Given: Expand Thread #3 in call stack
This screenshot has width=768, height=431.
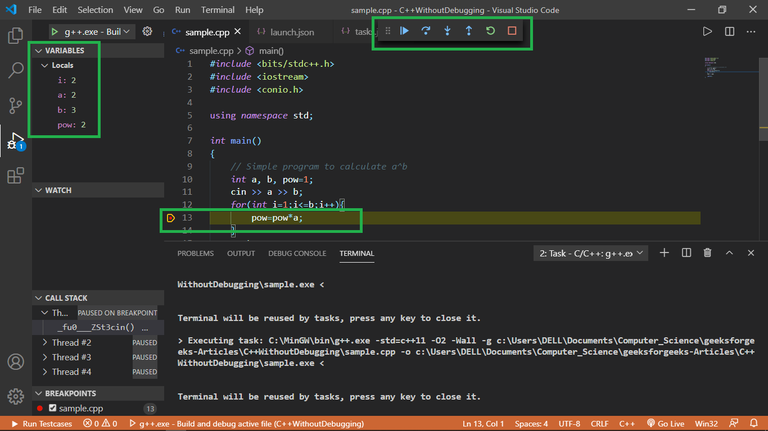Looking at the screenshot, I should [x=45, y=357].
